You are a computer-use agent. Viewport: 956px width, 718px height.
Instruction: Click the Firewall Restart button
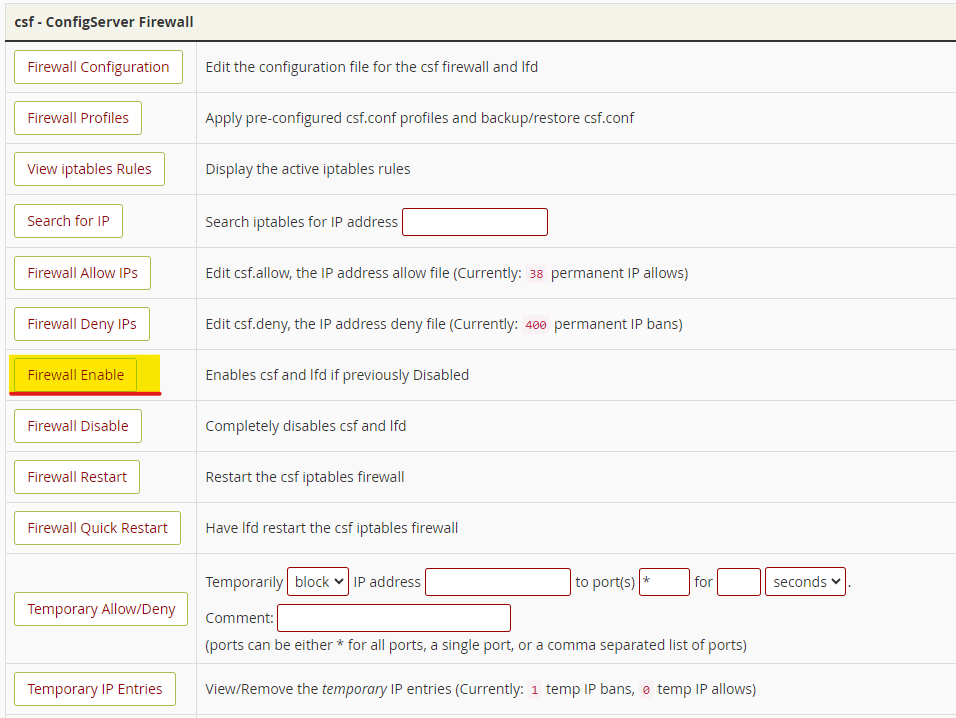pos(77,477)
